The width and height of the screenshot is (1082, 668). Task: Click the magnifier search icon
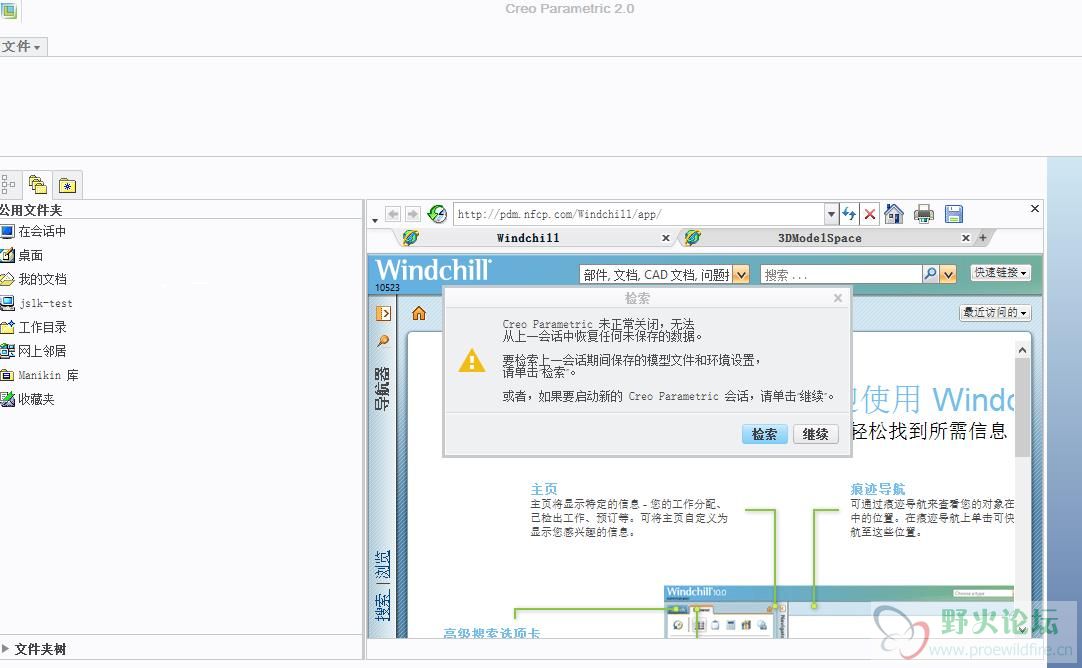930,274
